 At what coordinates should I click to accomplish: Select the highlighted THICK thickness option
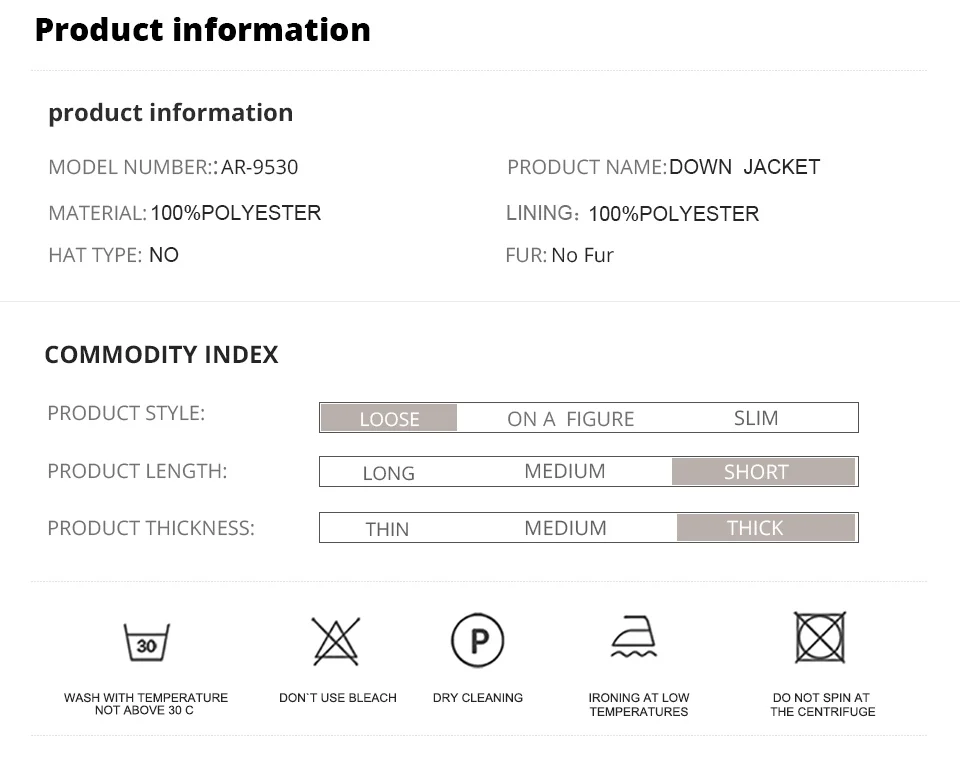tap(766, 528)
